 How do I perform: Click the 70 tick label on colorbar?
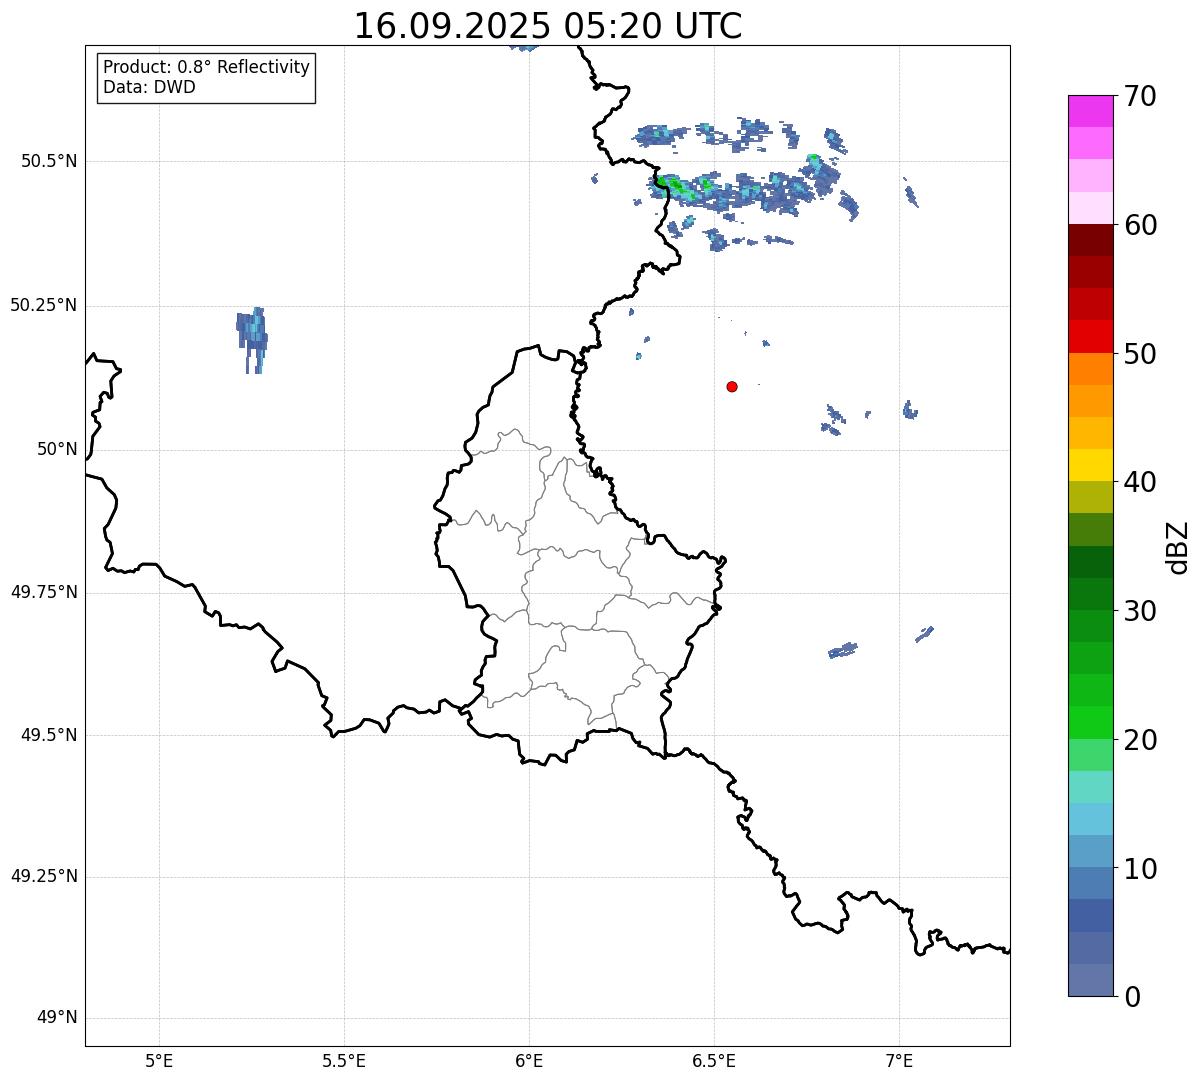1139,96
